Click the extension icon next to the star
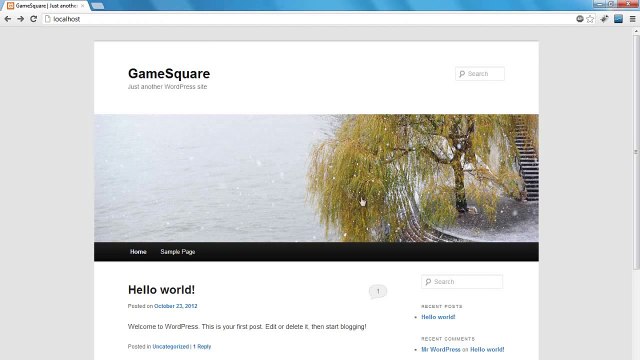640x360 pixels. (604, 19)
